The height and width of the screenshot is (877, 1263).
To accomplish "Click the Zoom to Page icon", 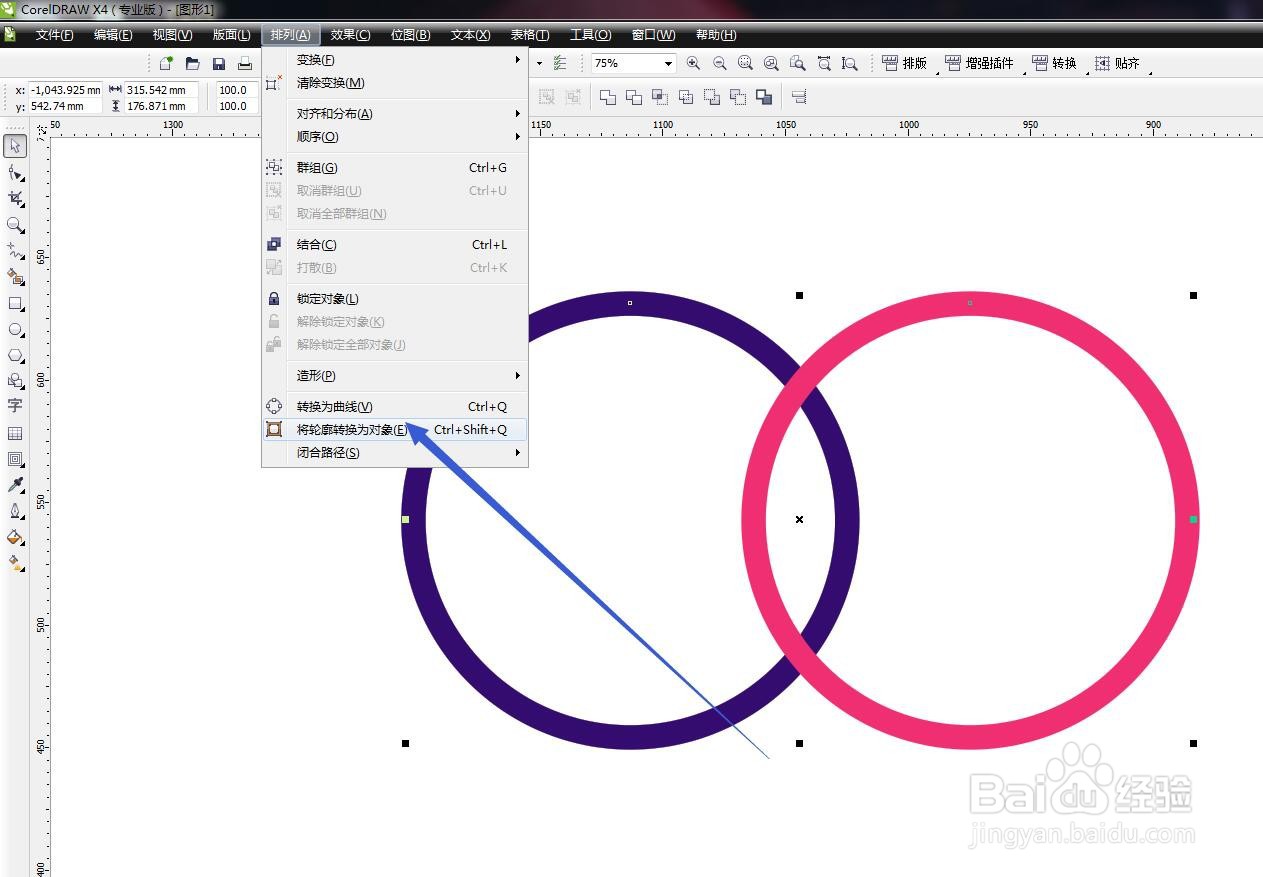I will pyautogui.click(x=797, y=63).
